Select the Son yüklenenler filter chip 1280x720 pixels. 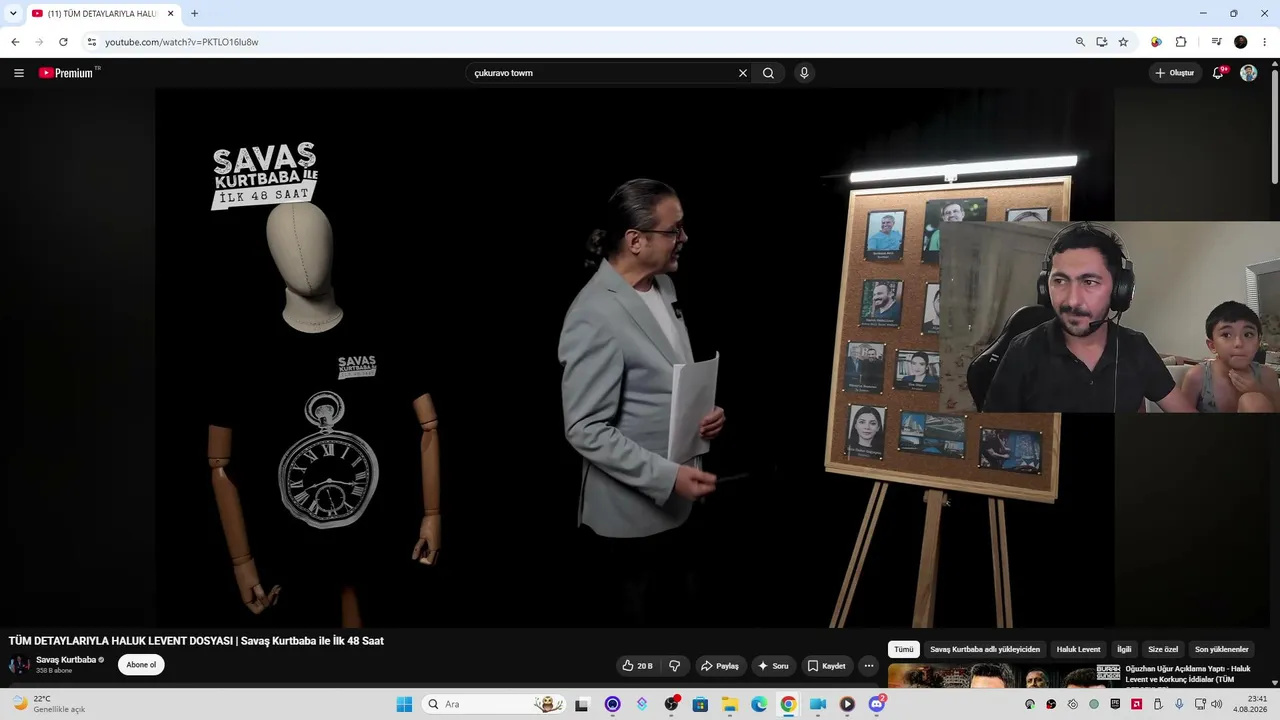1222,650
